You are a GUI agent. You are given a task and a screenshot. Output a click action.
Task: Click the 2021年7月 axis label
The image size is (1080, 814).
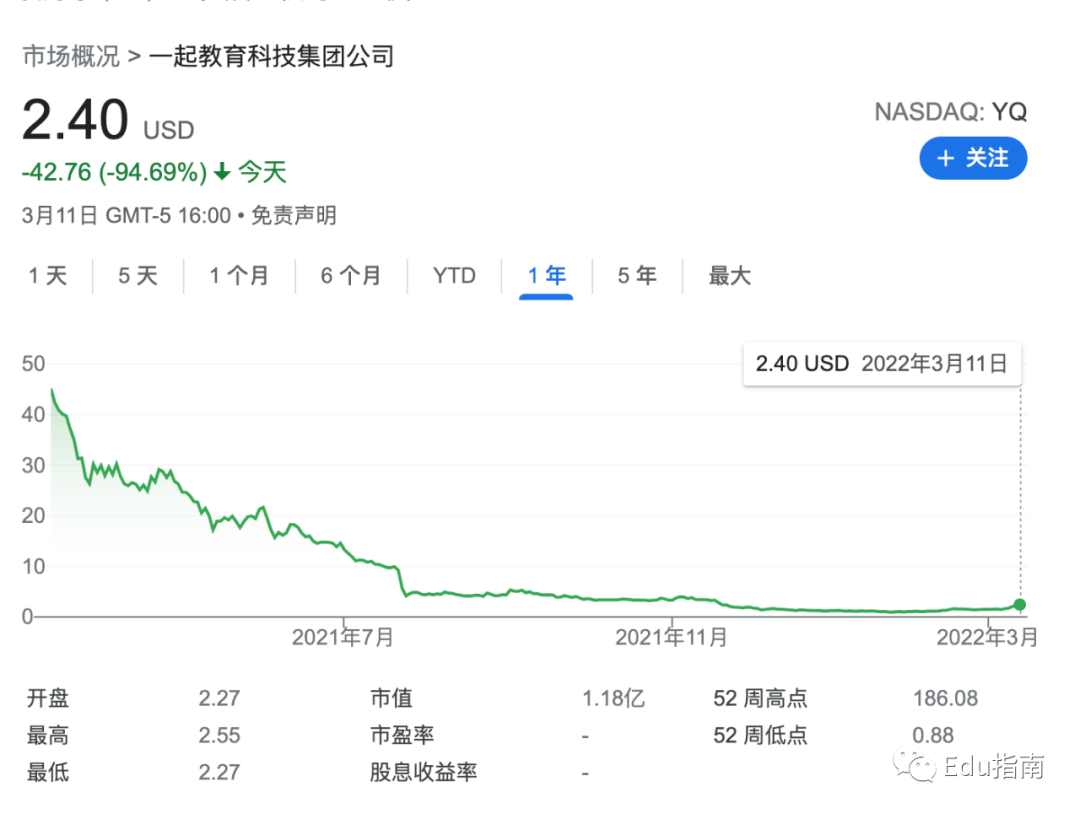click(x=342, y=637)
